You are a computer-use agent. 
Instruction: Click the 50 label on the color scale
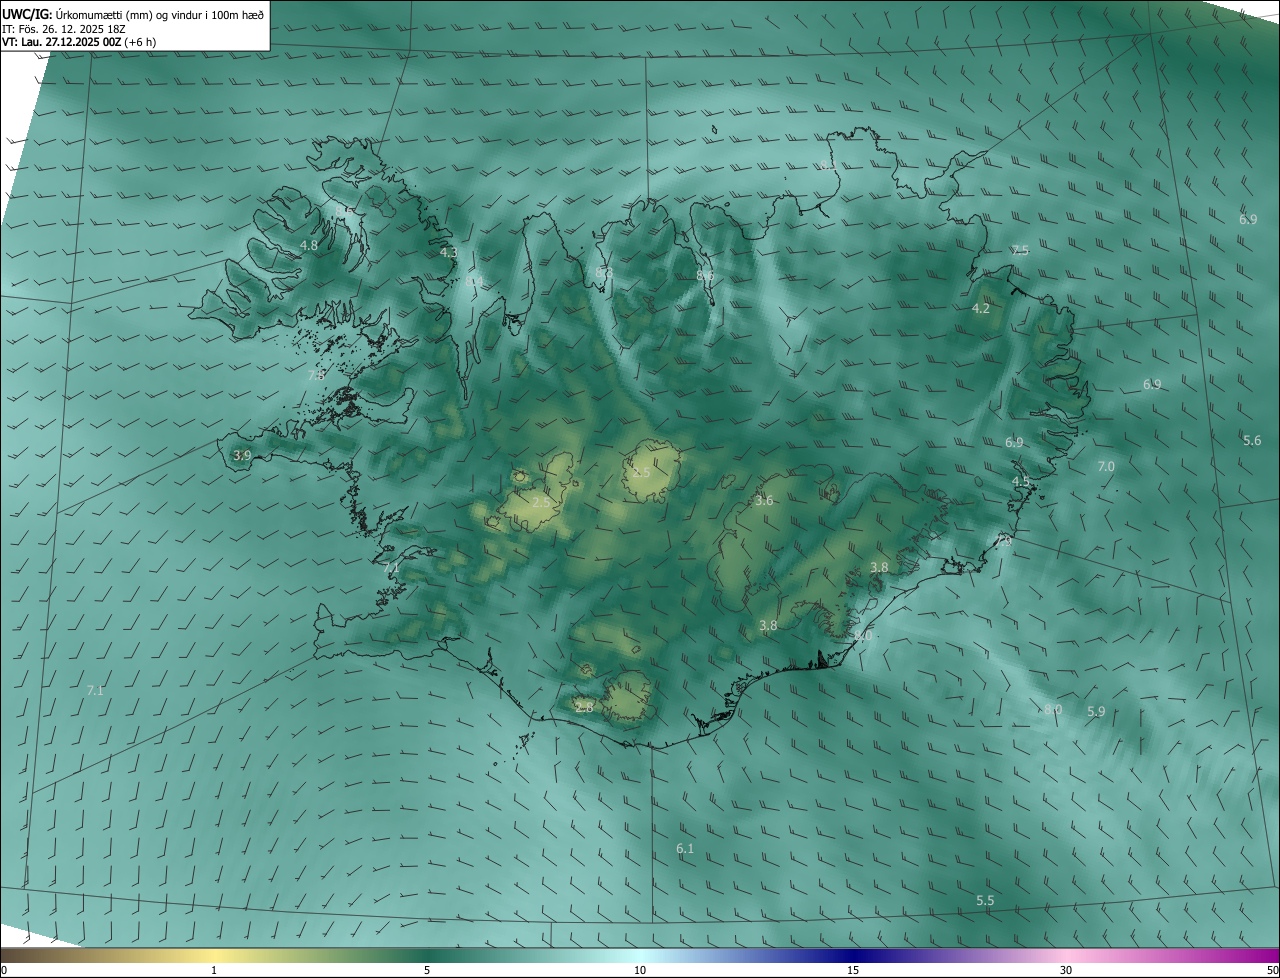click(1272, 971)
